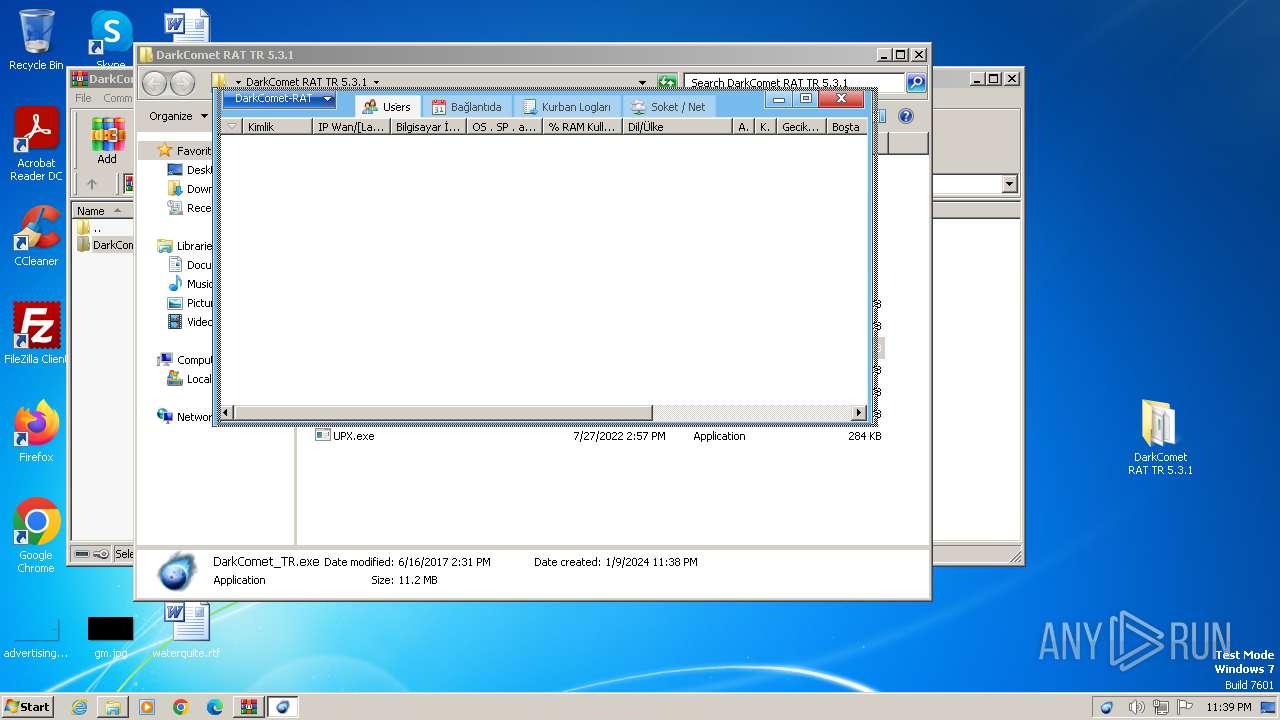
Task: Open the File menu in WinRAR window
Action: click(x=83, y=98)
